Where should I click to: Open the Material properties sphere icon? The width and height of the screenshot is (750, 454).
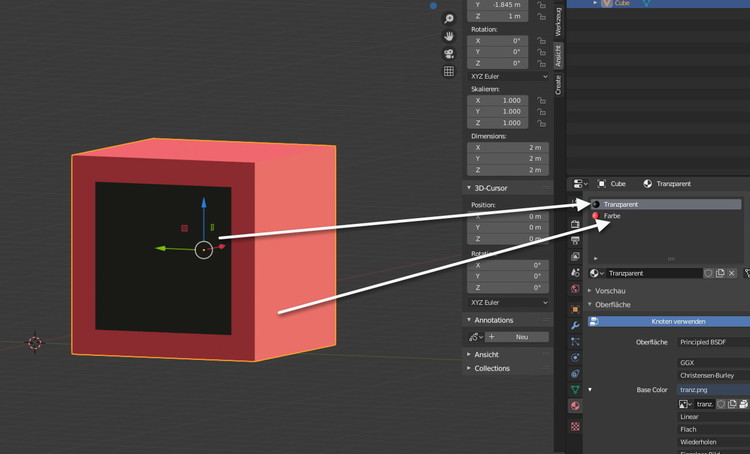click(x=575, y=406)
